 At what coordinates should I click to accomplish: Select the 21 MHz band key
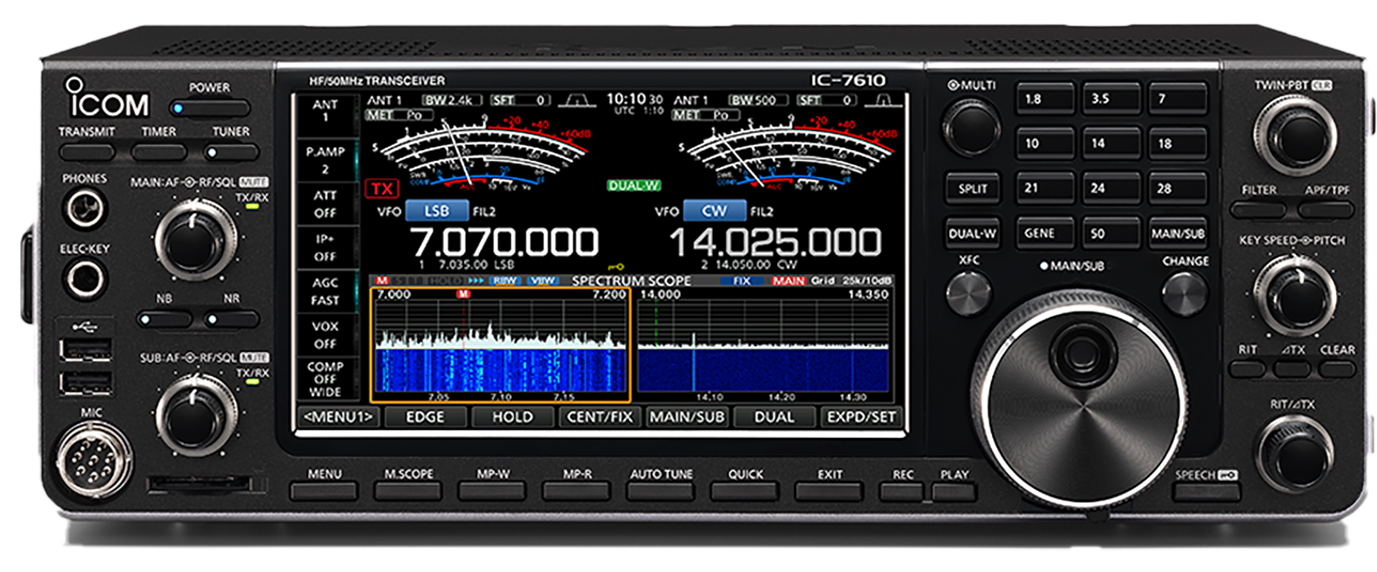(x=1046, y=188)
